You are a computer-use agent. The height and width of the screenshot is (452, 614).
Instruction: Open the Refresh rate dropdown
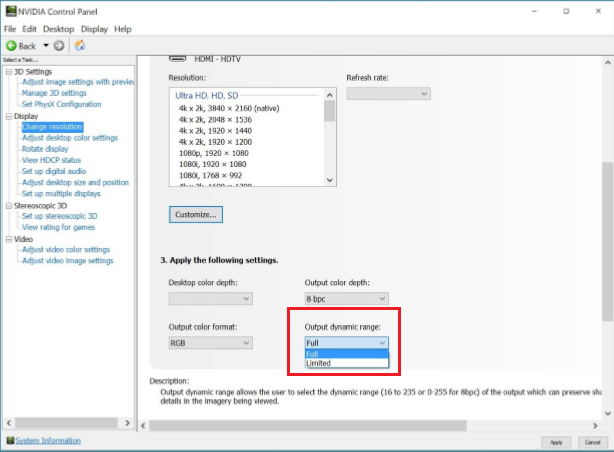coord(388,94)
